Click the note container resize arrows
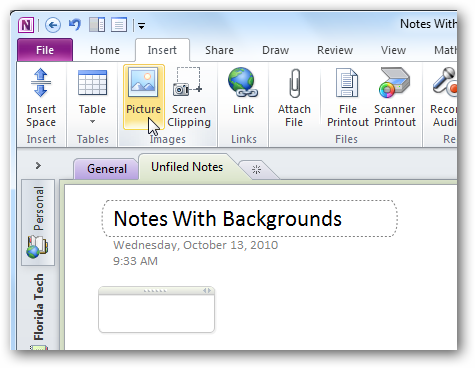 point(207,291)
